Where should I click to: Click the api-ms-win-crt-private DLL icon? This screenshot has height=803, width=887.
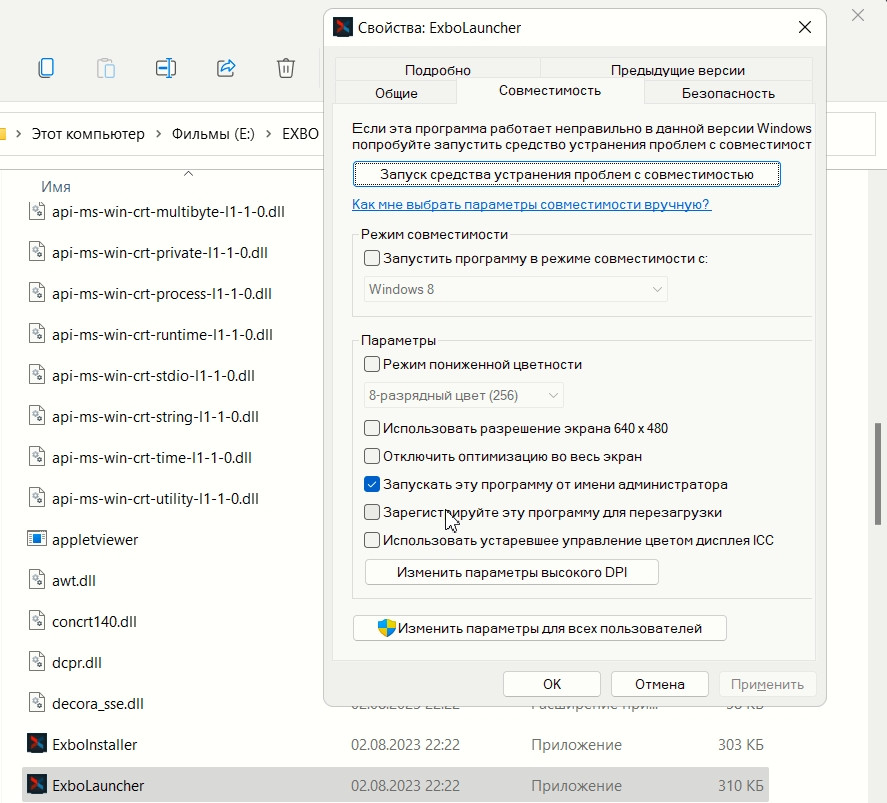(37, 252)
